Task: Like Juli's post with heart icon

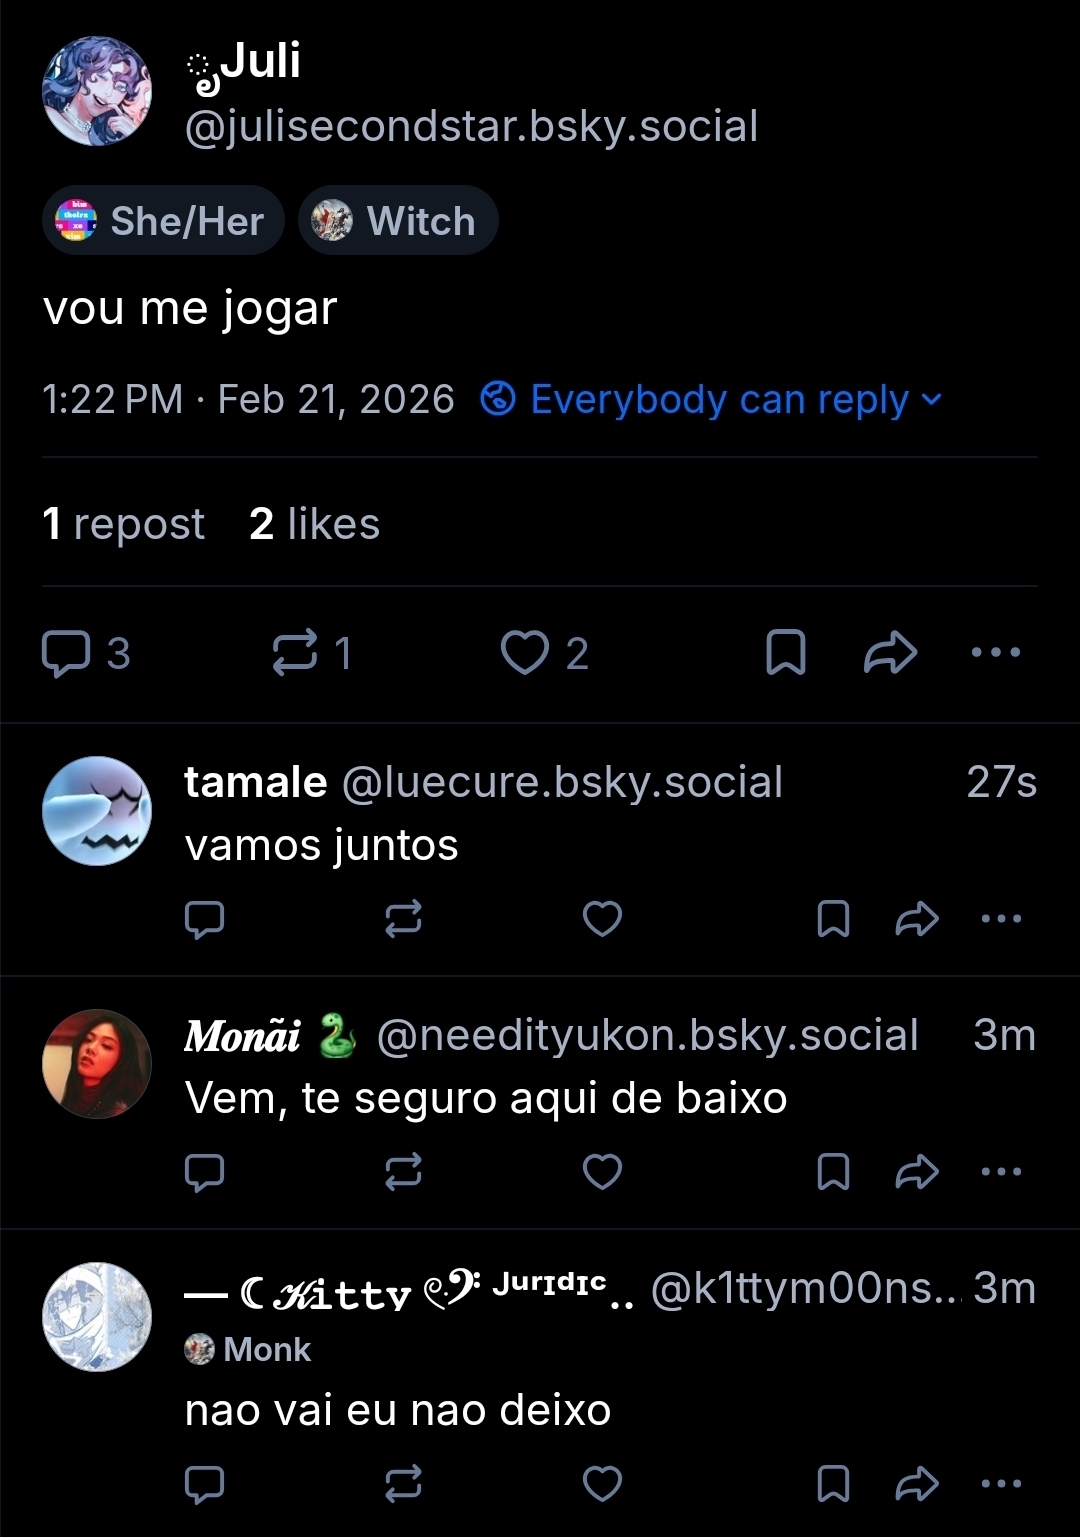Action: [525, 653]
